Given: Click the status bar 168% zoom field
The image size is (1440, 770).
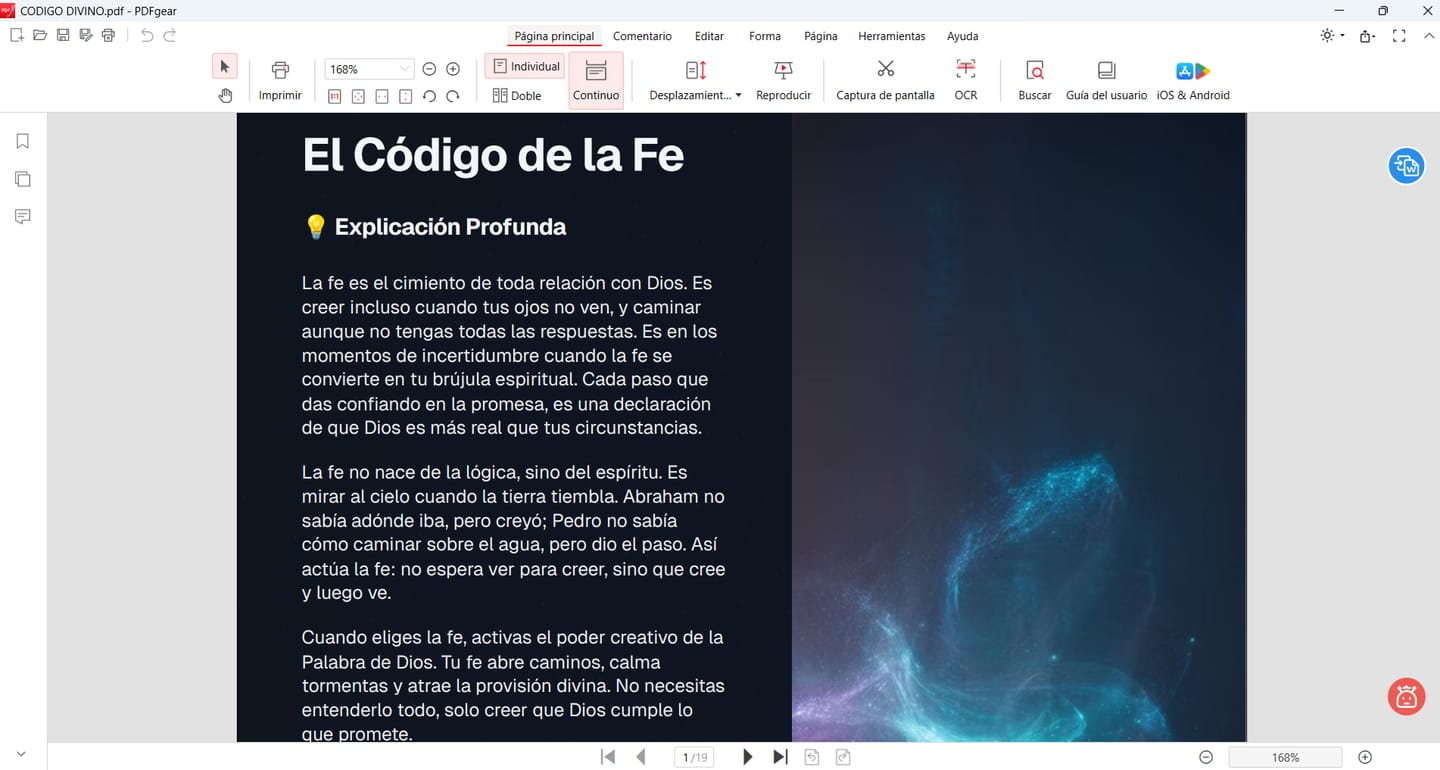Looking at the screenshot, I should coord(1285,757).
